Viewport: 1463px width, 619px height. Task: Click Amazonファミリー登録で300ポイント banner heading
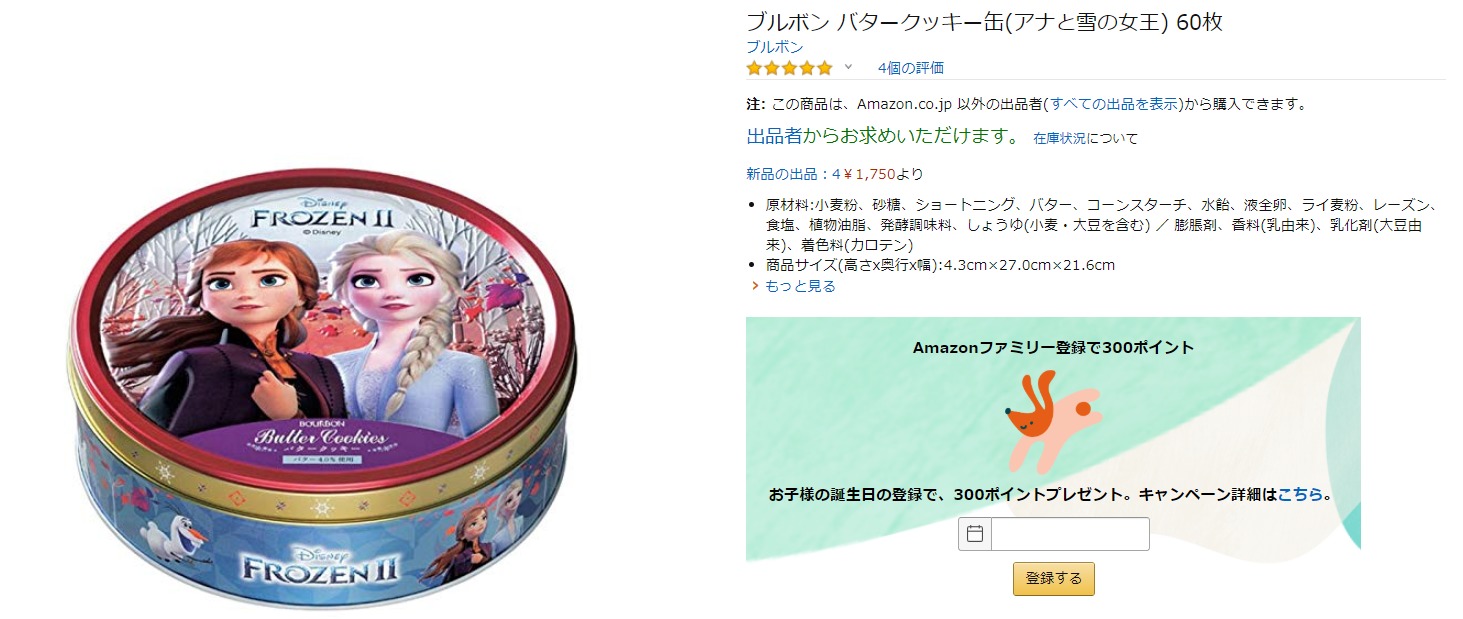(x=1053, y=348)
